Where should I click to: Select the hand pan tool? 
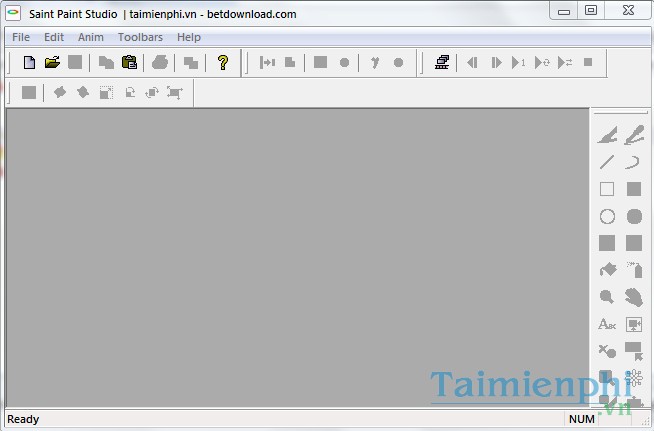click(x=634, y=297)
